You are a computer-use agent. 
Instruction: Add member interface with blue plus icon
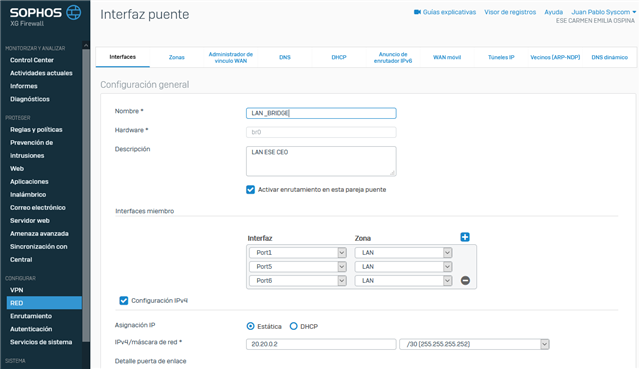pyautogui.click(x=465, y=237)
